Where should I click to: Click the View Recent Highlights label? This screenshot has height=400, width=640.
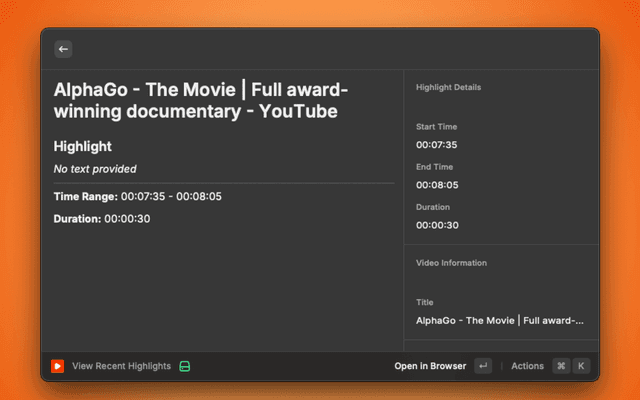(121, 366)
